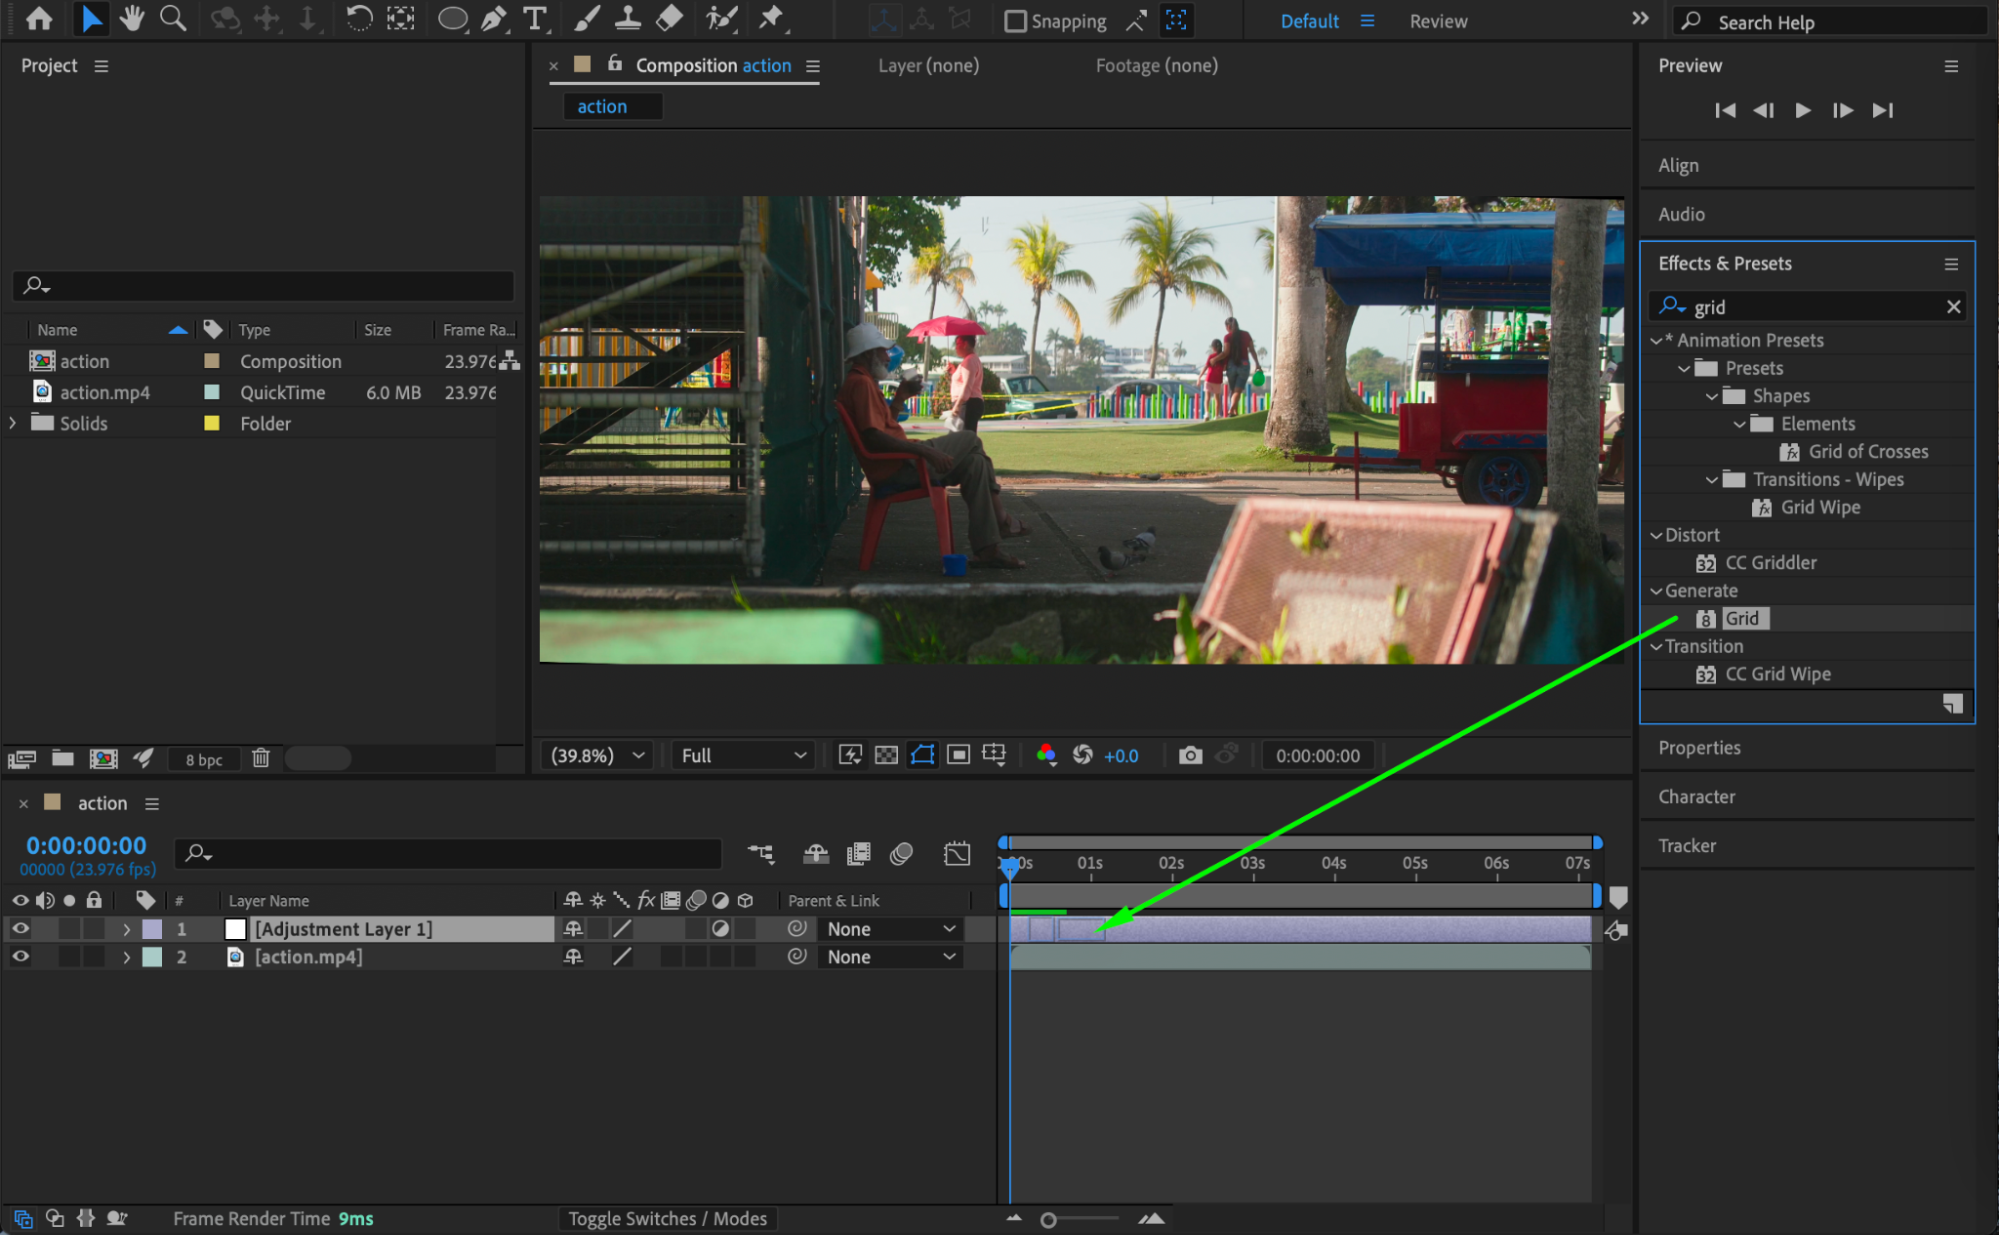This screenshot has height=1235, width=1999.
Task: Open the Project panel menu
Action: pos(101,66)
